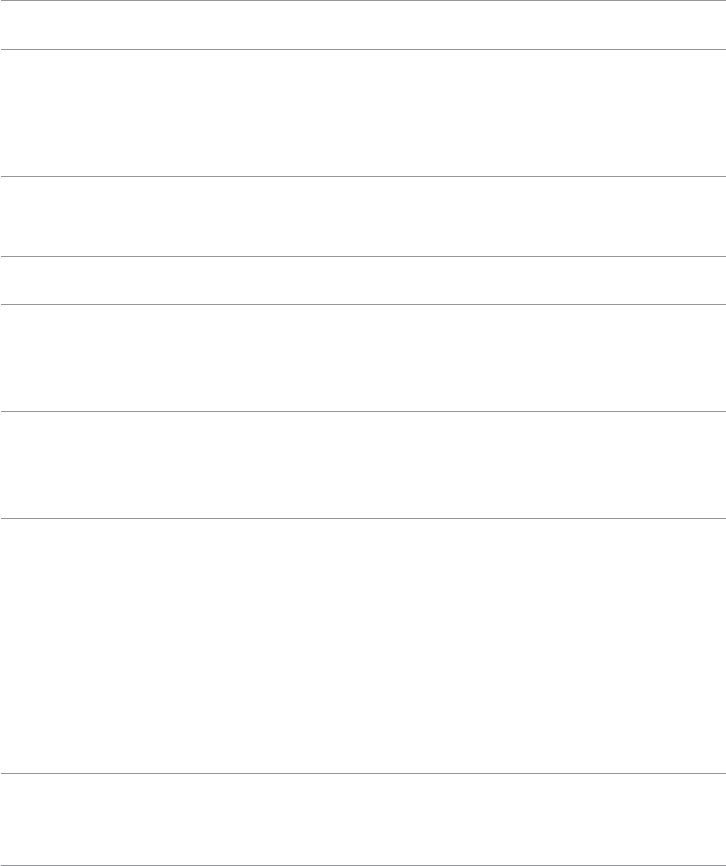Select the fifth horizontal divider line

click(x=363, y=304)
